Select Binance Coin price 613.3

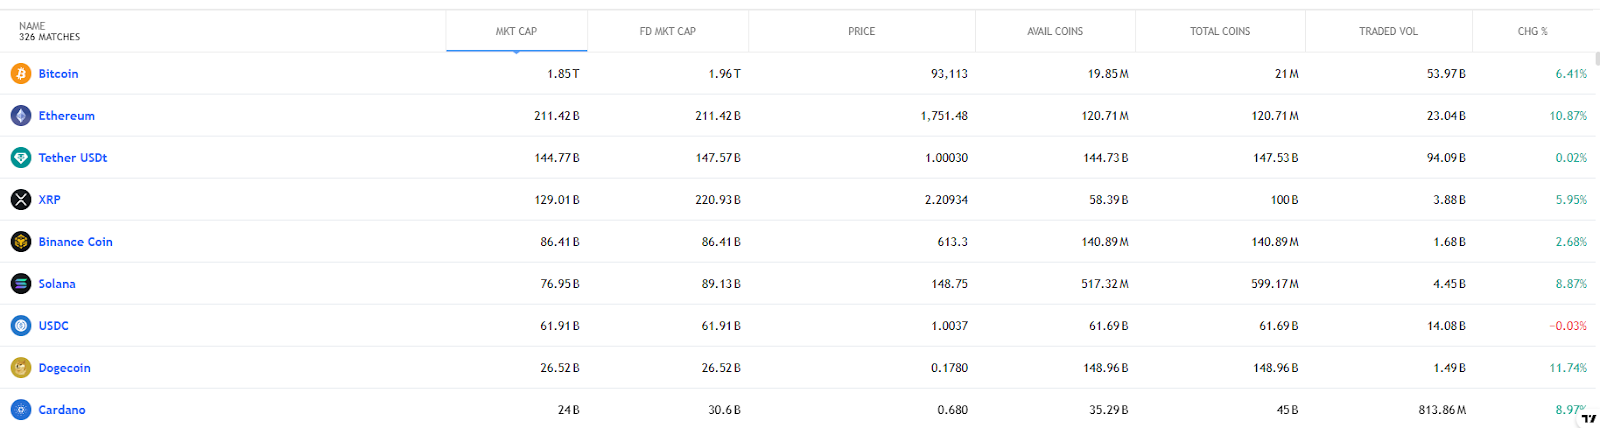click(952, 242)
